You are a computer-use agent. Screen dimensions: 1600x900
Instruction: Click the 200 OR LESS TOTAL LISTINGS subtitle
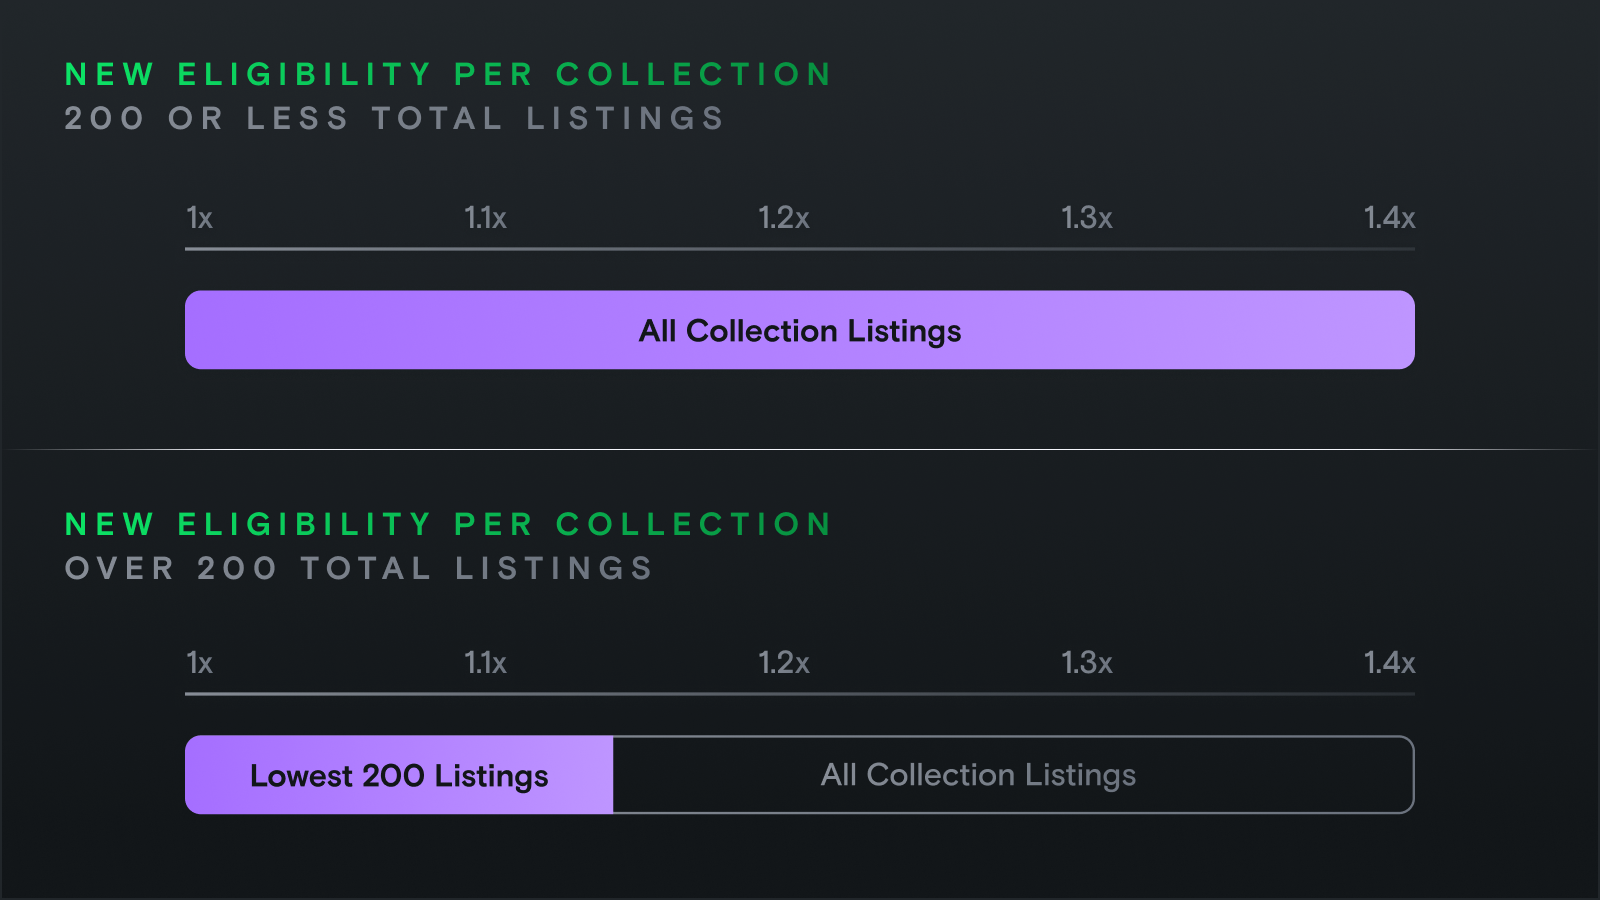coord(394,119)
